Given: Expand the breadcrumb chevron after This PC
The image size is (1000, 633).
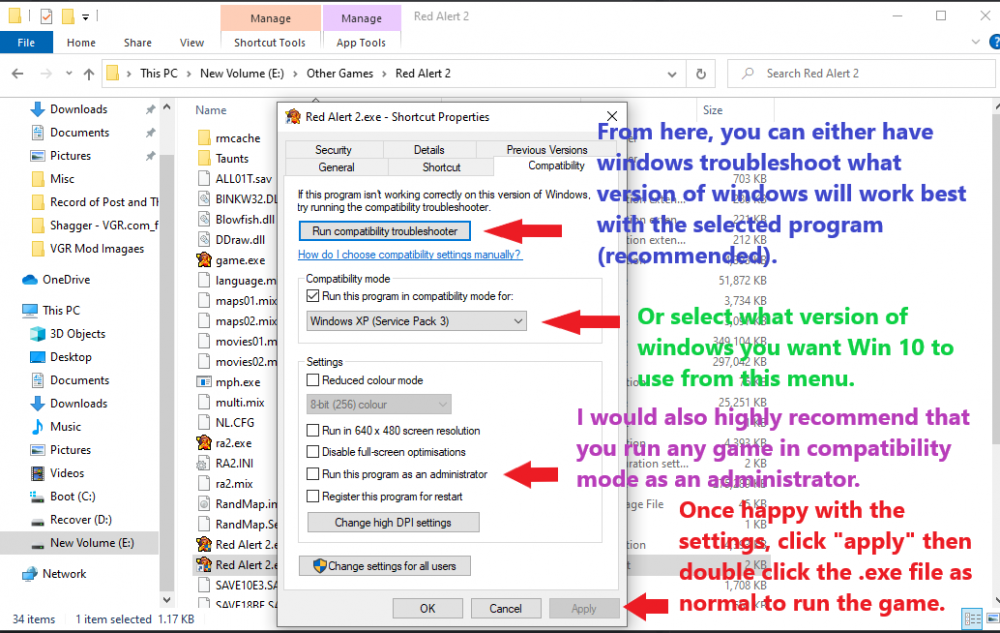Looking at the screenshot, I should (x=189, y=74).
